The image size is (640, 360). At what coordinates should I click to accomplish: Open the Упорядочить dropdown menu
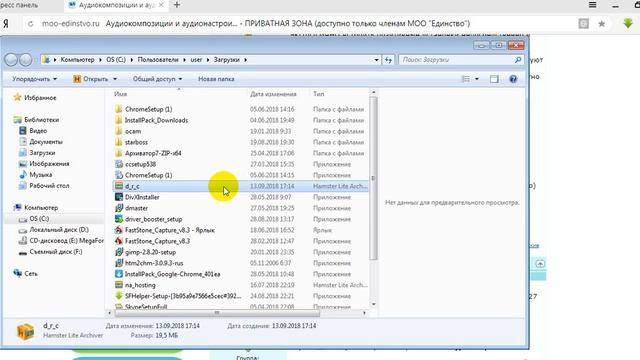pyautogui.click(x=34, y=79)
